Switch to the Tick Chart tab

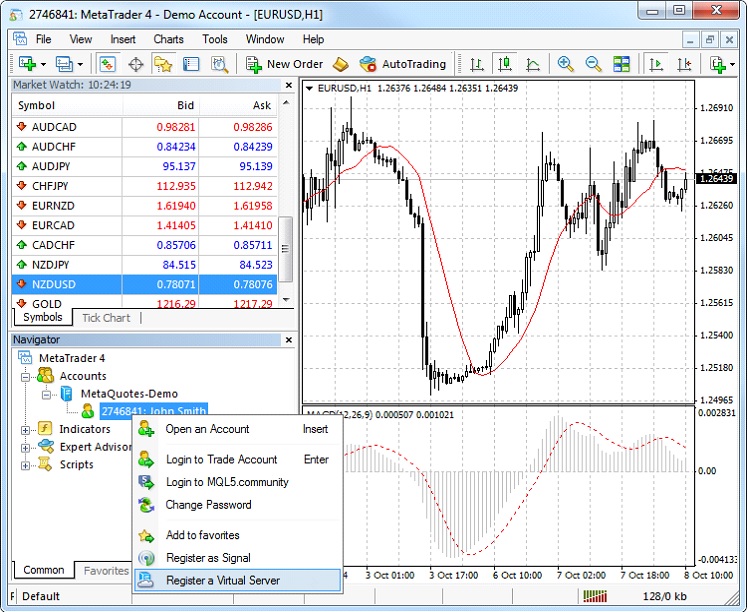coord(105,318)
